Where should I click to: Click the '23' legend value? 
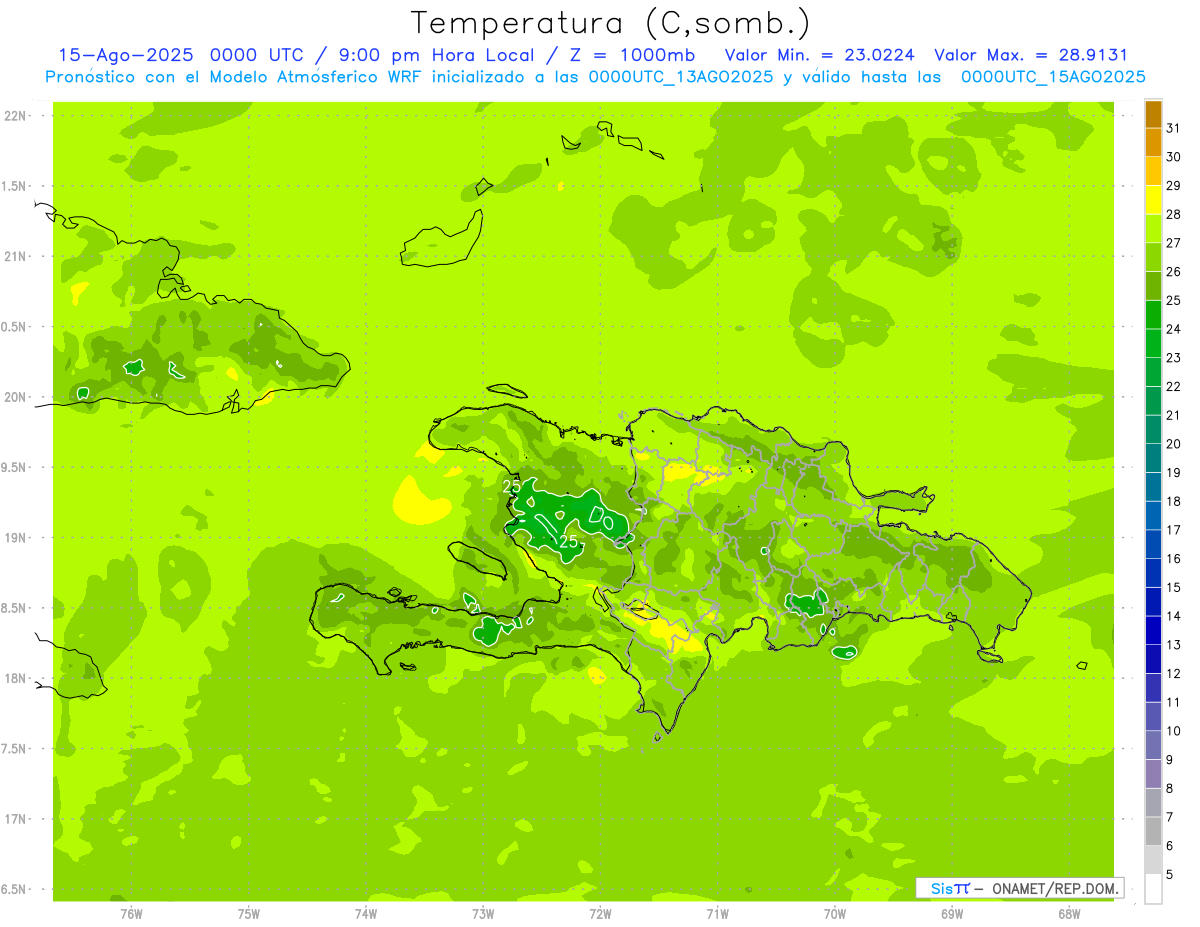pos(1174,358)
